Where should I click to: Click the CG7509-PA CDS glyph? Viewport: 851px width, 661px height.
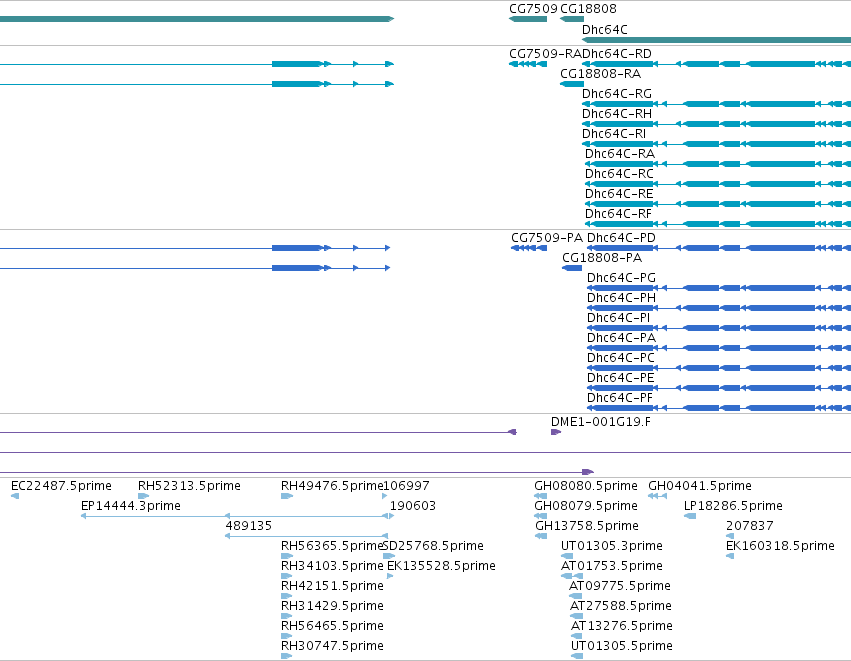(x=529, y=248)
